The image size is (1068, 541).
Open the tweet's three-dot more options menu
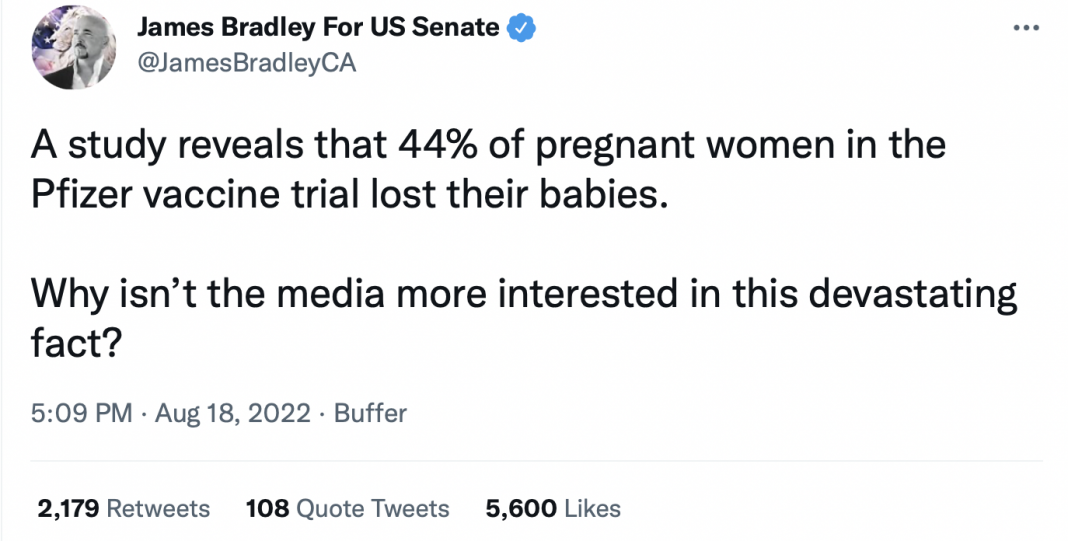[1027, 28]
